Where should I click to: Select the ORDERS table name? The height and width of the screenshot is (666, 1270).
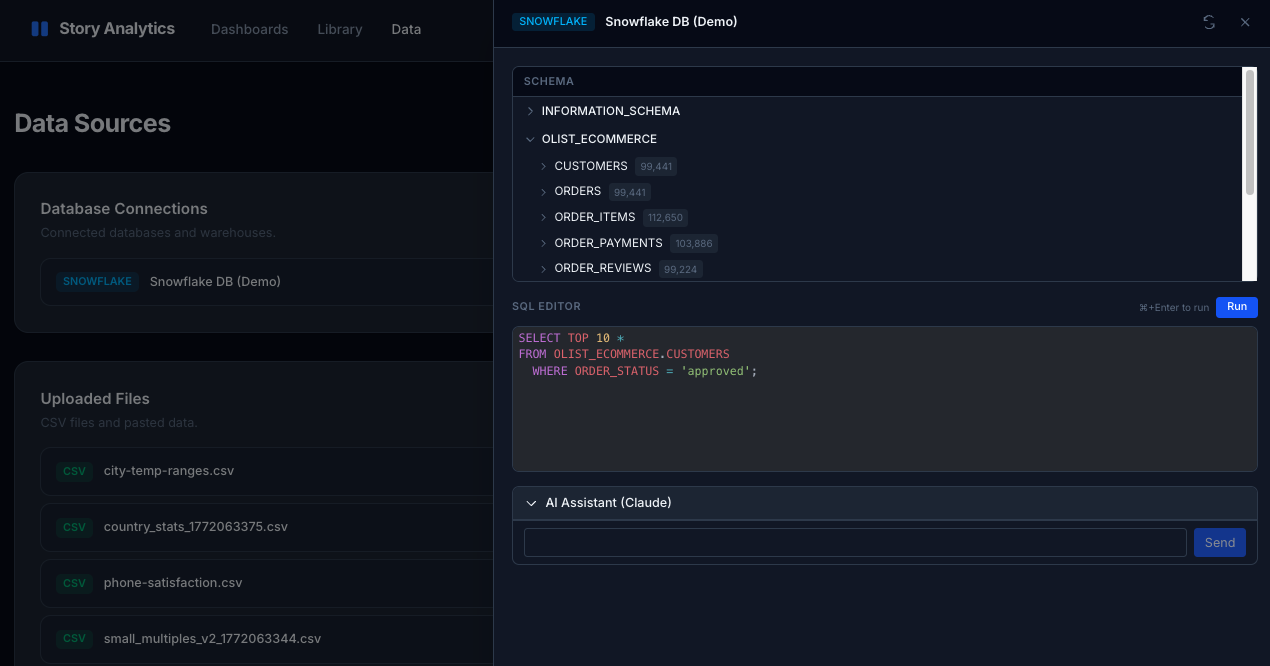click(x=578, y=191)
